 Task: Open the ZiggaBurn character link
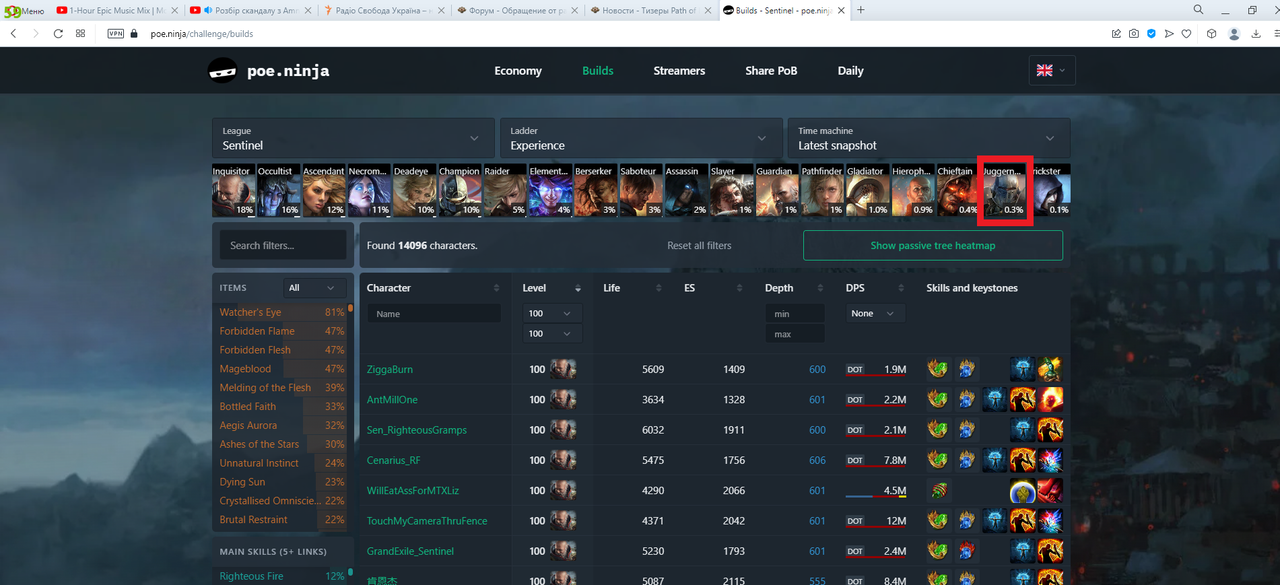click(389, 369)
